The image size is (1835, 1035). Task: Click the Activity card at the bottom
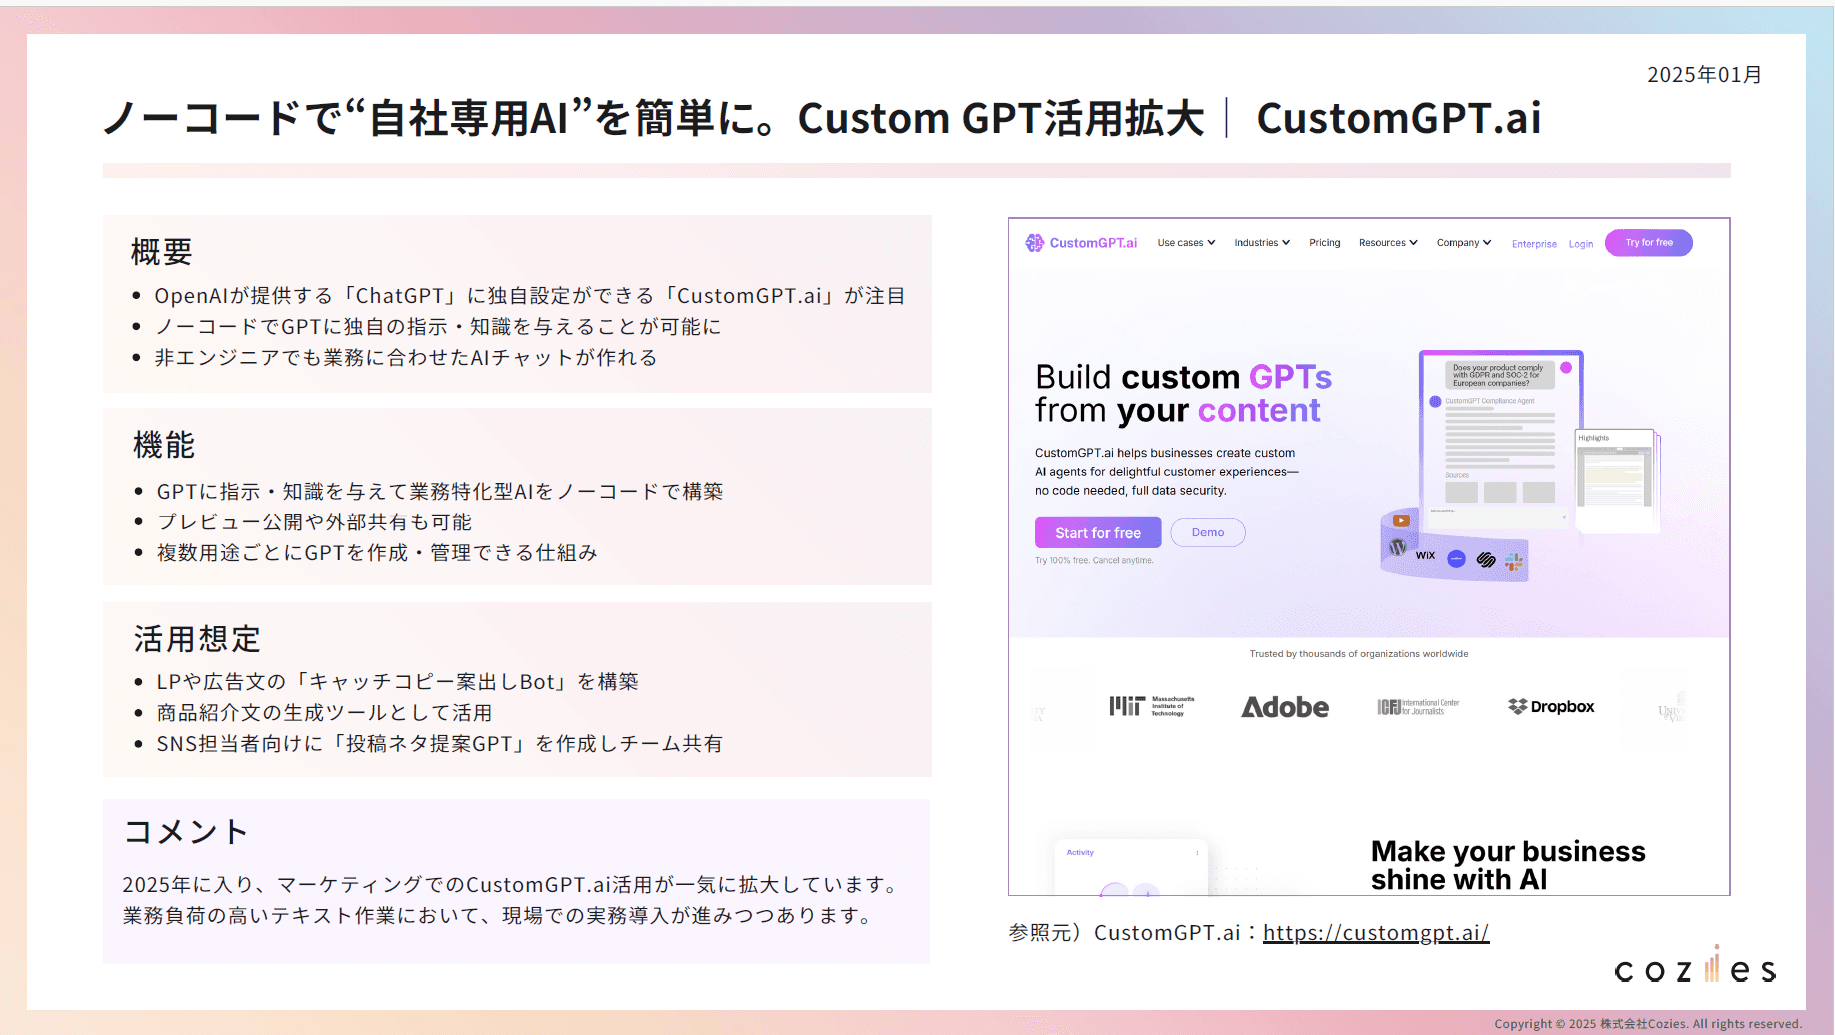(x=1130, y=867)
